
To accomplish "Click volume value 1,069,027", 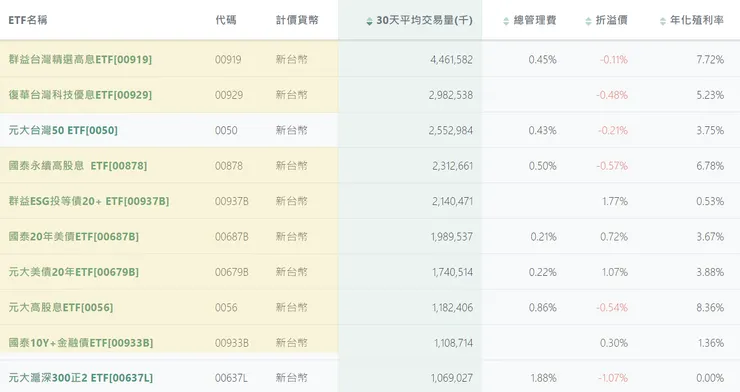I will [x=452, y=377].
